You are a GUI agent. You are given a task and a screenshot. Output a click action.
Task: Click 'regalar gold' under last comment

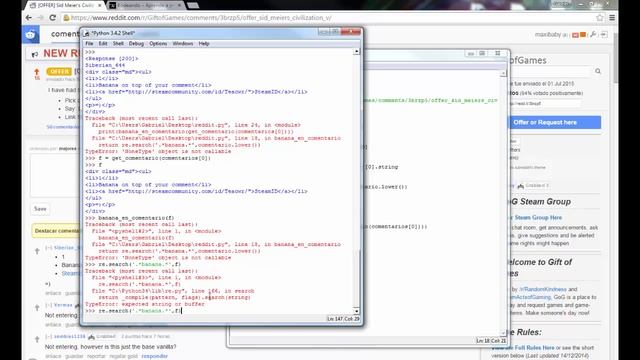pyautogui.click(x=124, y=356)
